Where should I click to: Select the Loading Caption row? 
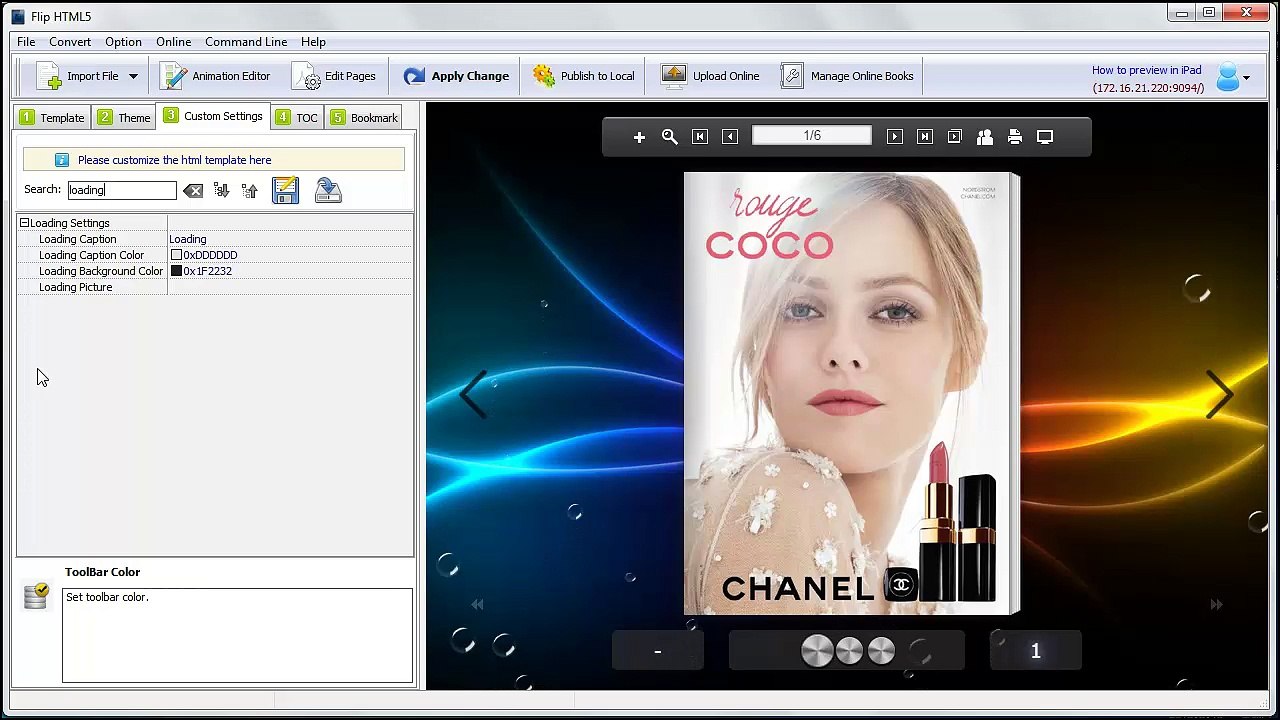215,239
